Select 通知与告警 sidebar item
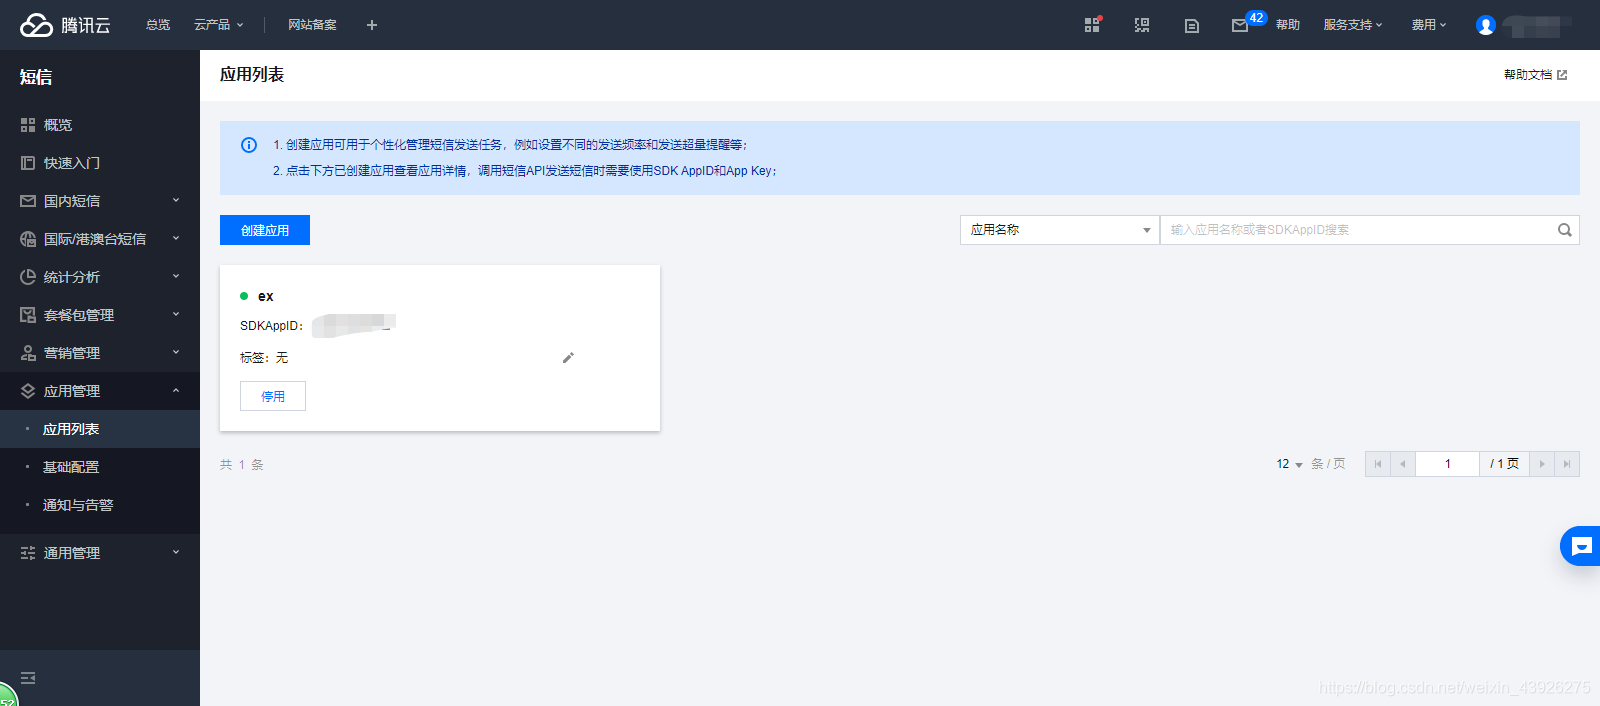This screenshot has height=706, width=1600. 100,505
